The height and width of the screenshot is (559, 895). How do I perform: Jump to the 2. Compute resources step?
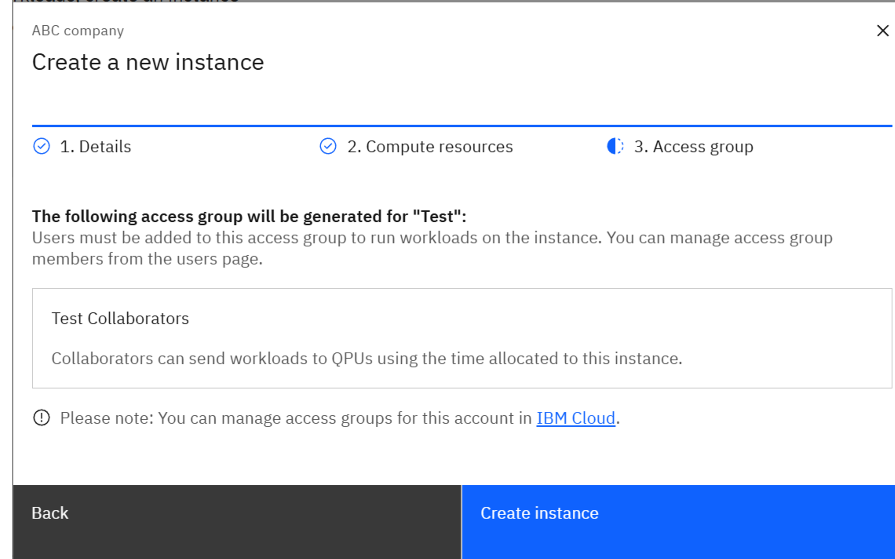click(x=430, y=147)
